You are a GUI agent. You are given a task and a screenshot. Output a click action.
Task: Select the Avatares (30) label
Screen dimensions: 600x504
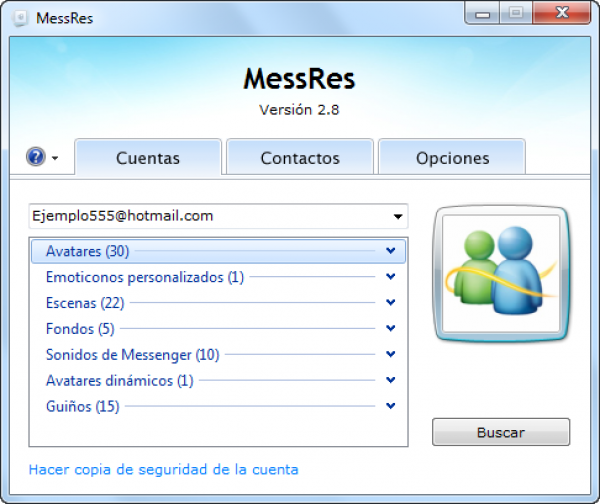tap(88, 251)
